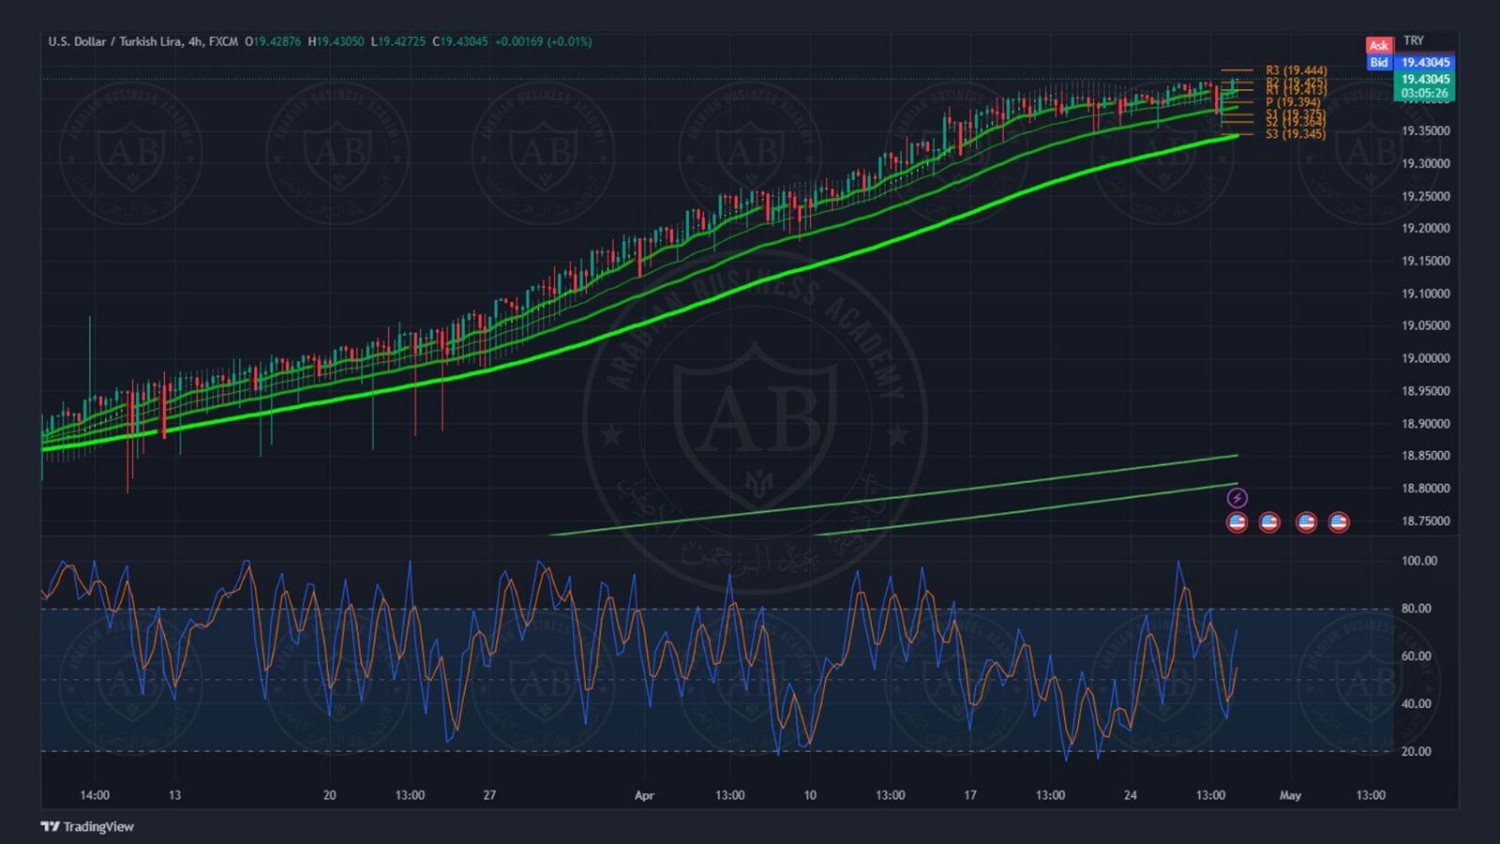Viewport: 1500px width, 844px height.
Task: Click the purple lightning event icon
Action: [x=1237, y=498]
